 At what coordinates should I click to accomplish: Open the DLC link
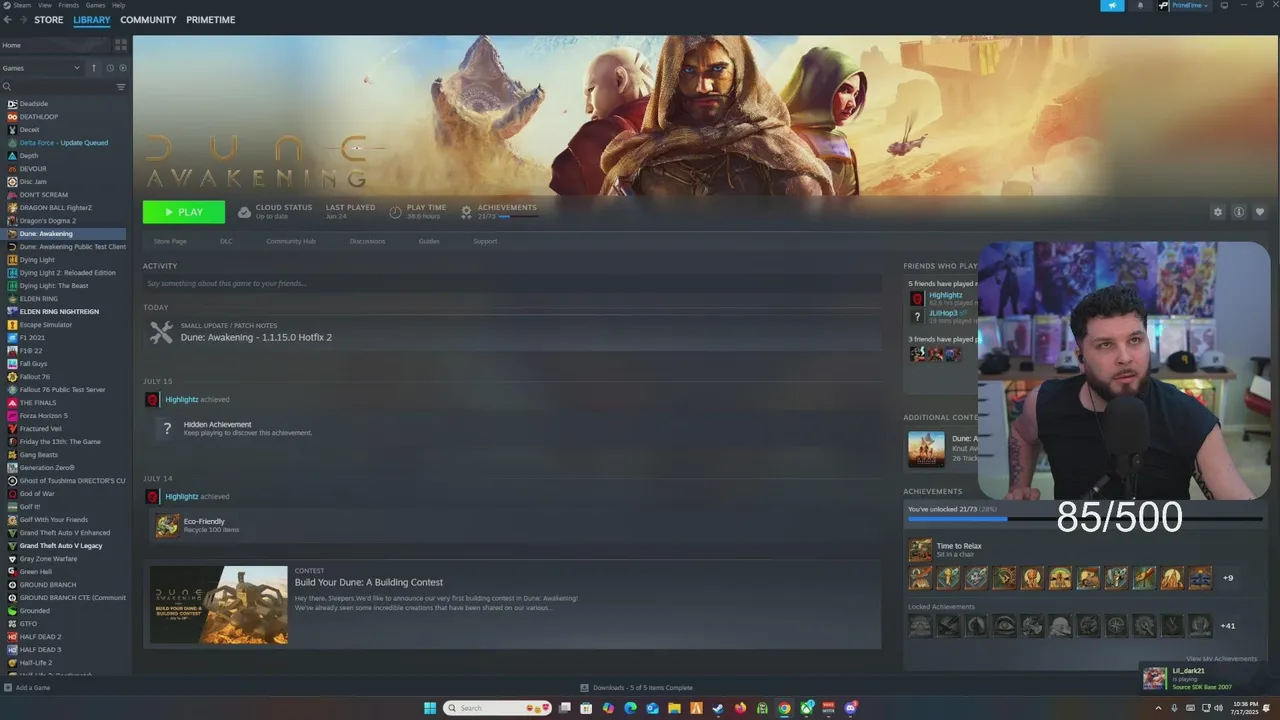click(x=226, y=241)
